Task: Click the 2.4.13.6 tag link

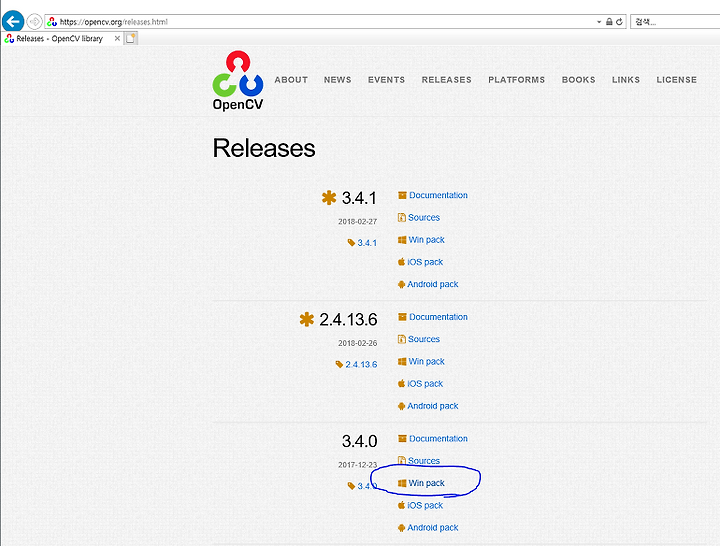Action: [361, 365]
